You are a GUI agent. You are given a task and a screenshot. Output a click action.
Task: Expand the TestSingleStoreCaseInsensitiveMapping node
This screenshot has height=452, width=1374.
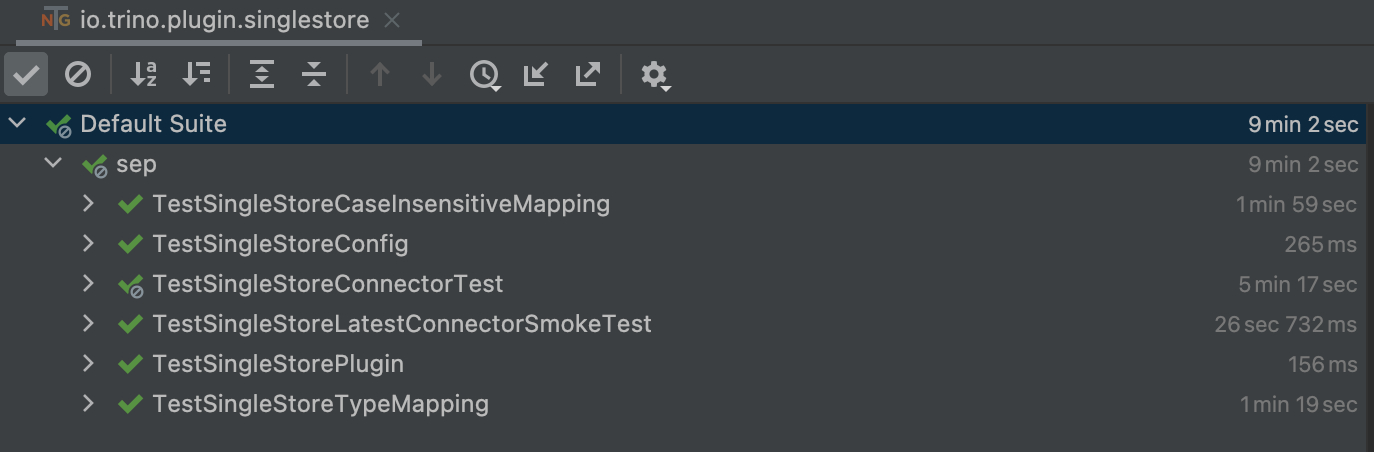[x=88, y=204]
